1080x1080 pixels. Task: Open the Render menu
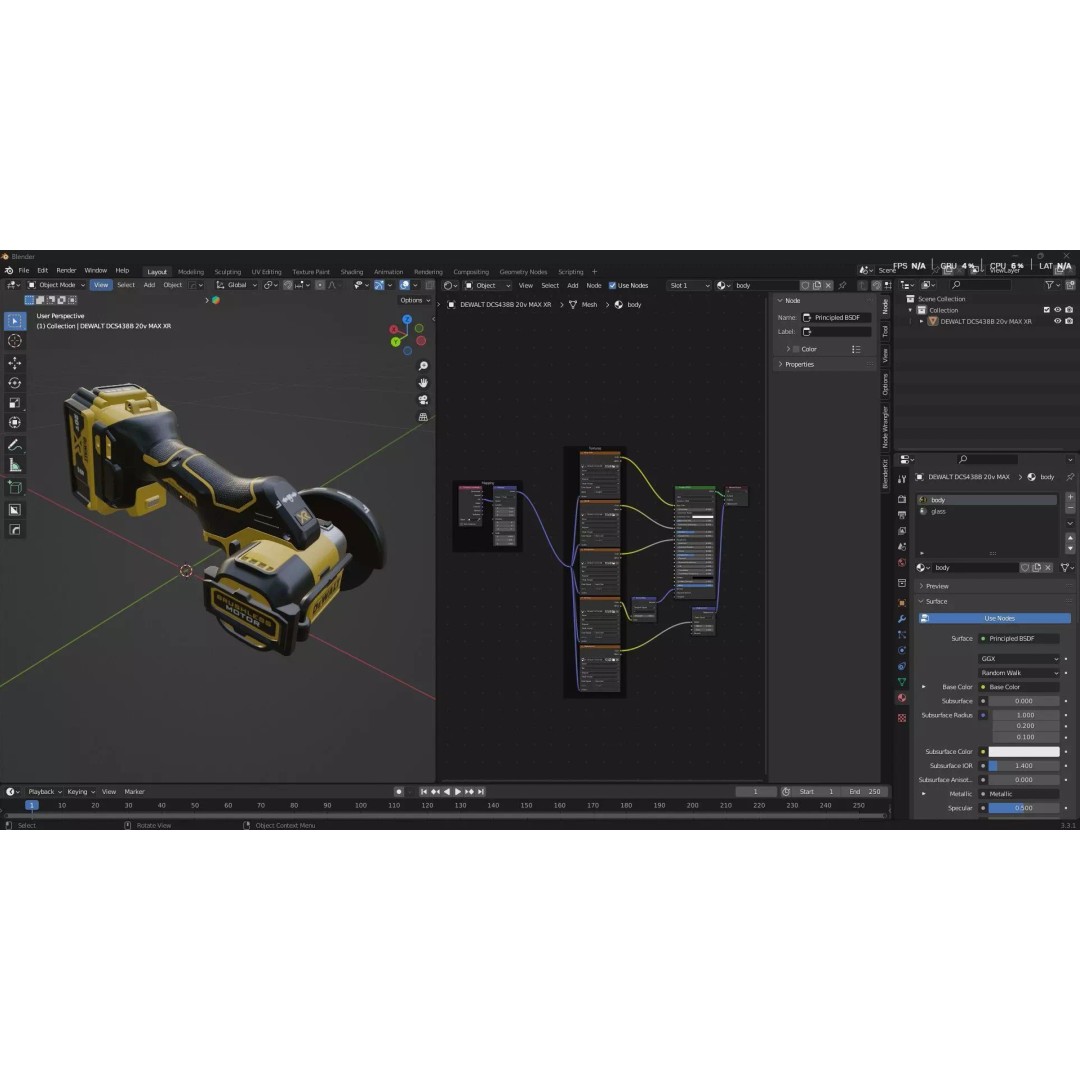tap(66, 271)
